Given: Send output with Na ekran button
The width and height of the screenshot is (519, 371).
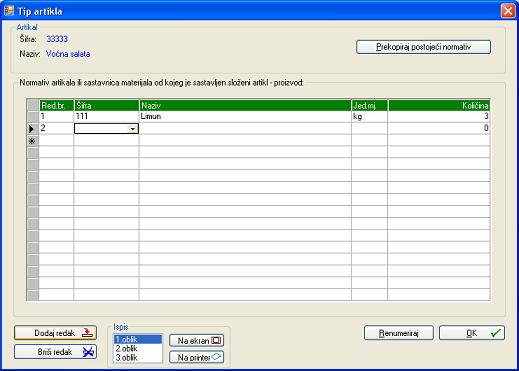Looking at the screenshot, I should (x=196, y=341).
